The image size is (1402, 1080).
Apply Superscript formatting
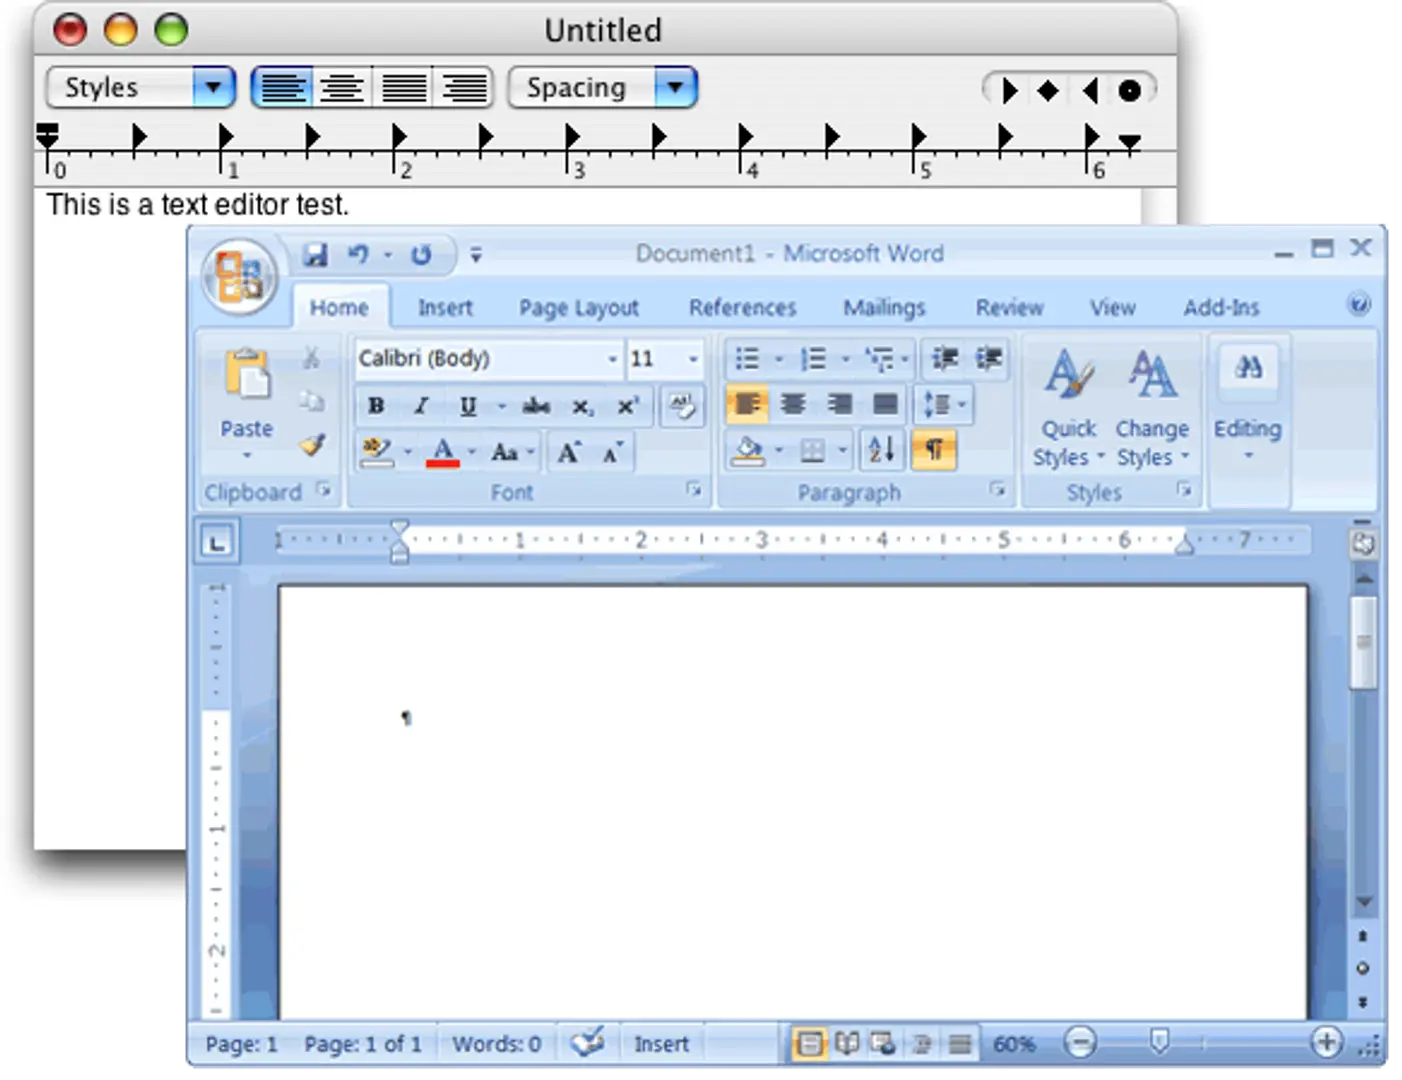click(627, 406)
